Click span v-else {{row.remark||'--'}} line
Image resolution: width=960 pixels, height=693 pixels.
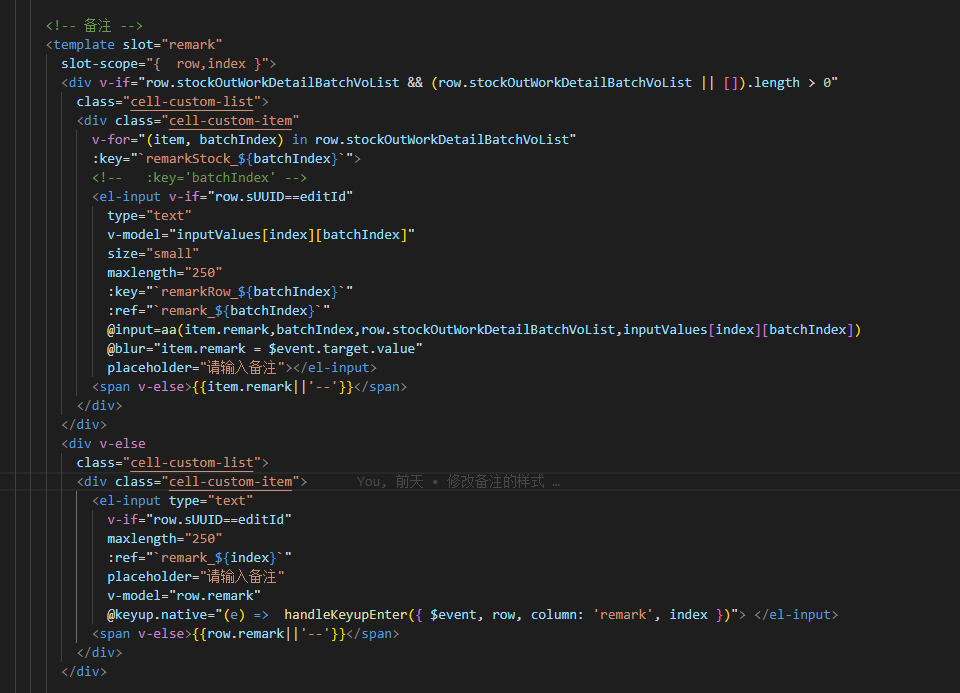(246, 633)
